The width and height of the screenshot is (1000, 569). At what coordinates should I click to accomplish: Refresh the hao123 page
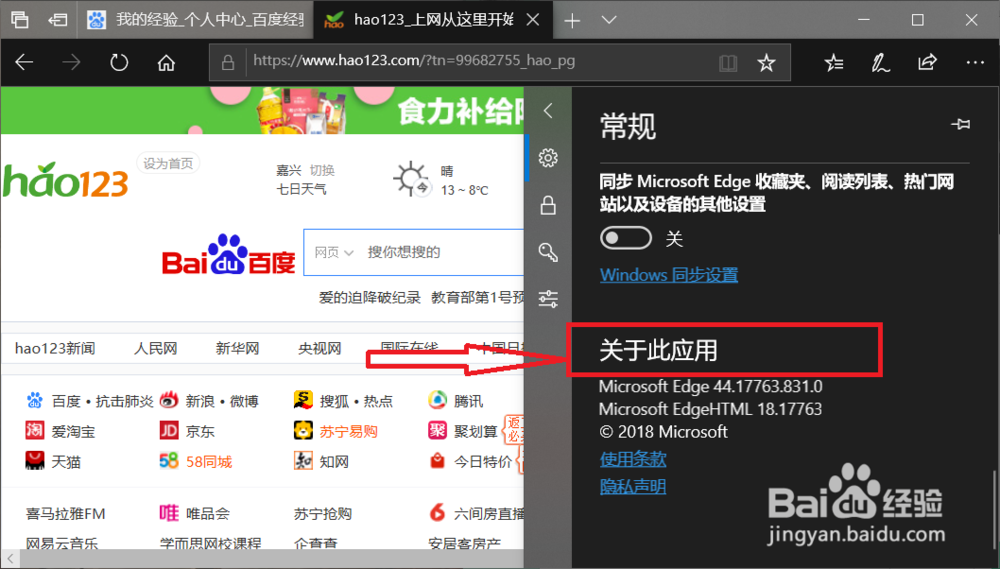click(119, 63)
